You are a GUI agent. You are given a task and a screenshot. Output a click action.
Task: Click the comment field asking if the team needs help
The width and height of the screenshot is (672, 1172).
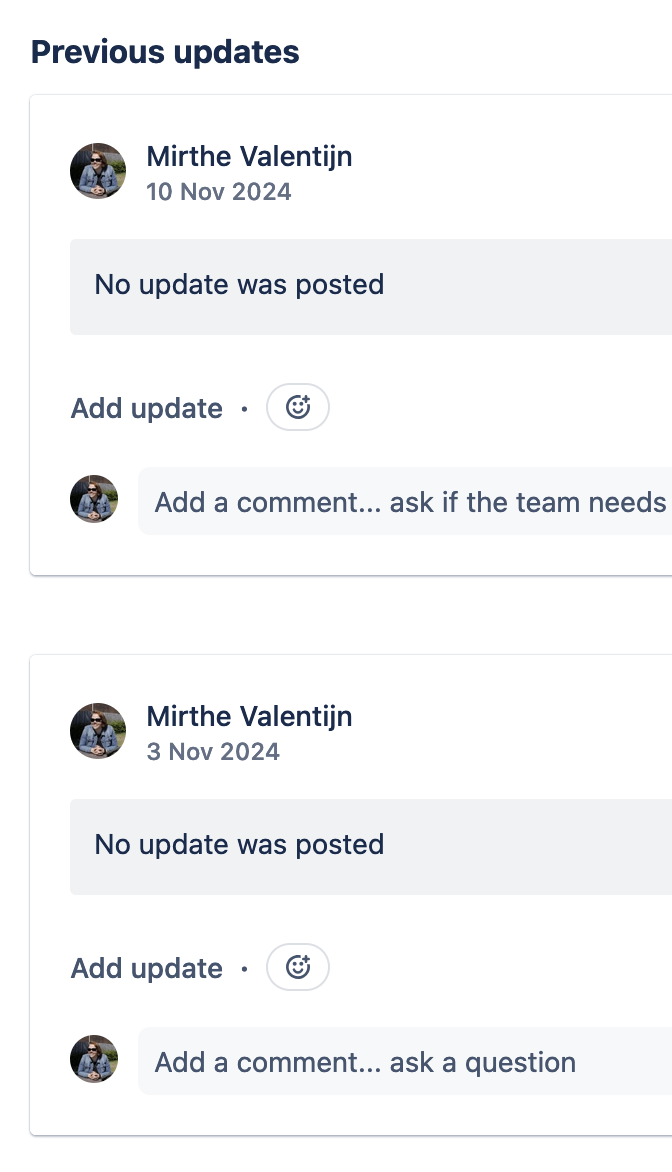400,502
